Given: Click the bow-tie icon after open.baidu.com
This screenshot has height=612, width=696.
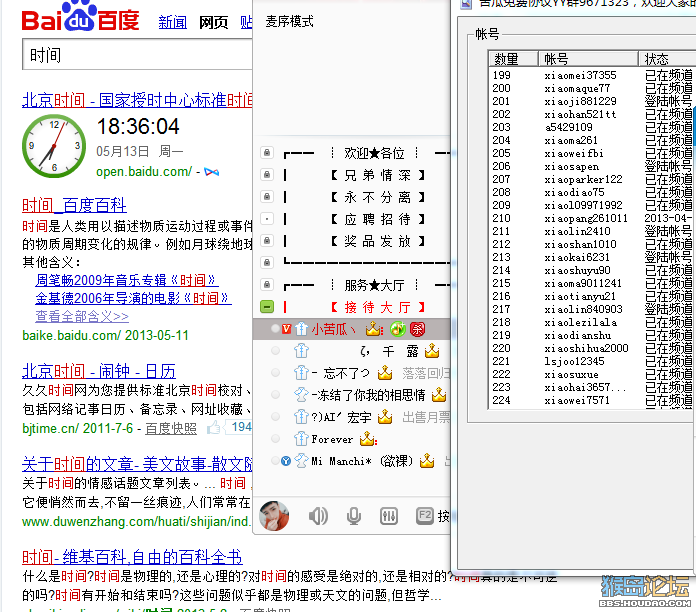Looking at the screenshot, I should point(211,172).
